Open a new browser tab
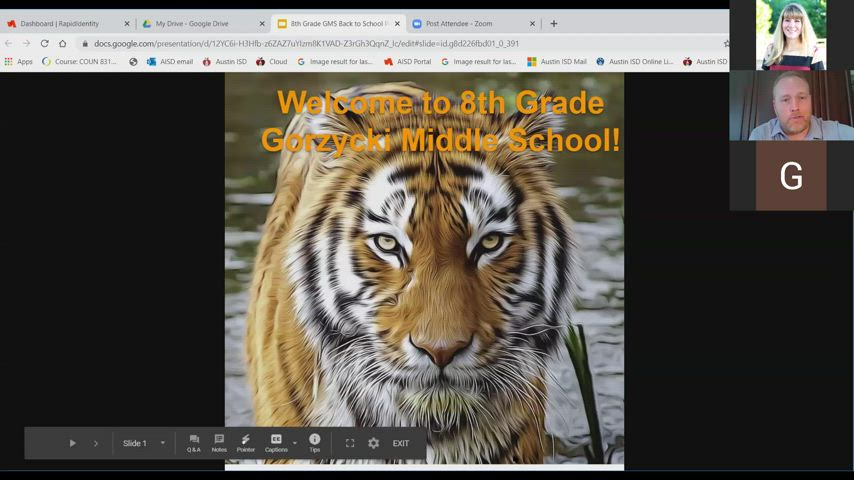Image resolution: width=854 pixels, height=480 pixels. (x=554, y=23)
